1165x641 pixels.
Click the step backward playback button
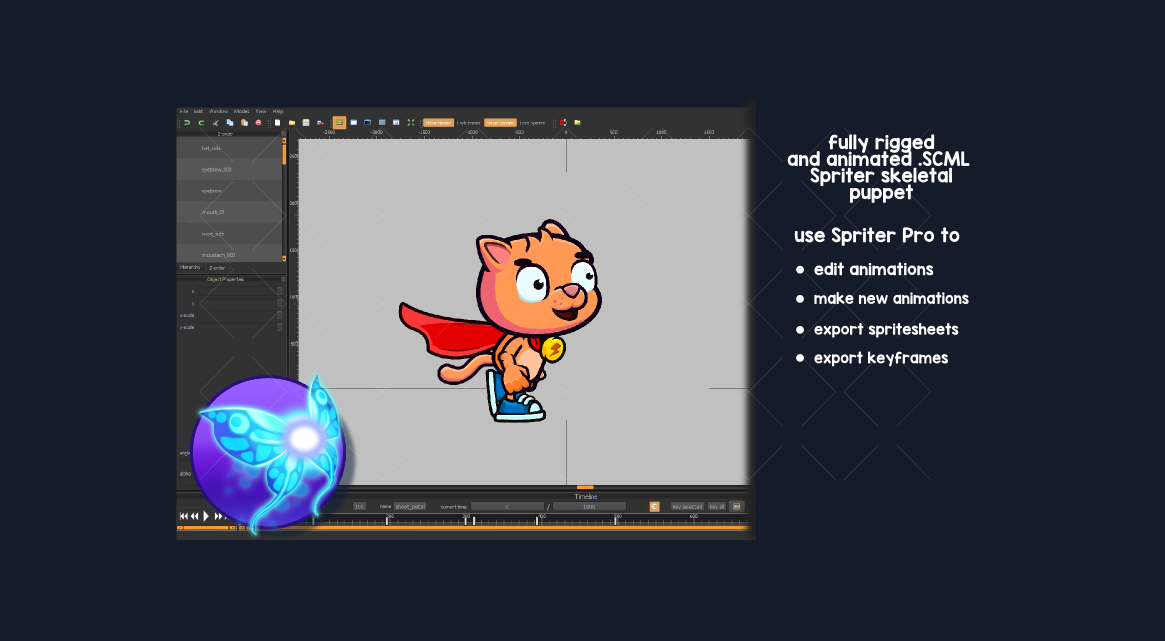pos(194,517)
